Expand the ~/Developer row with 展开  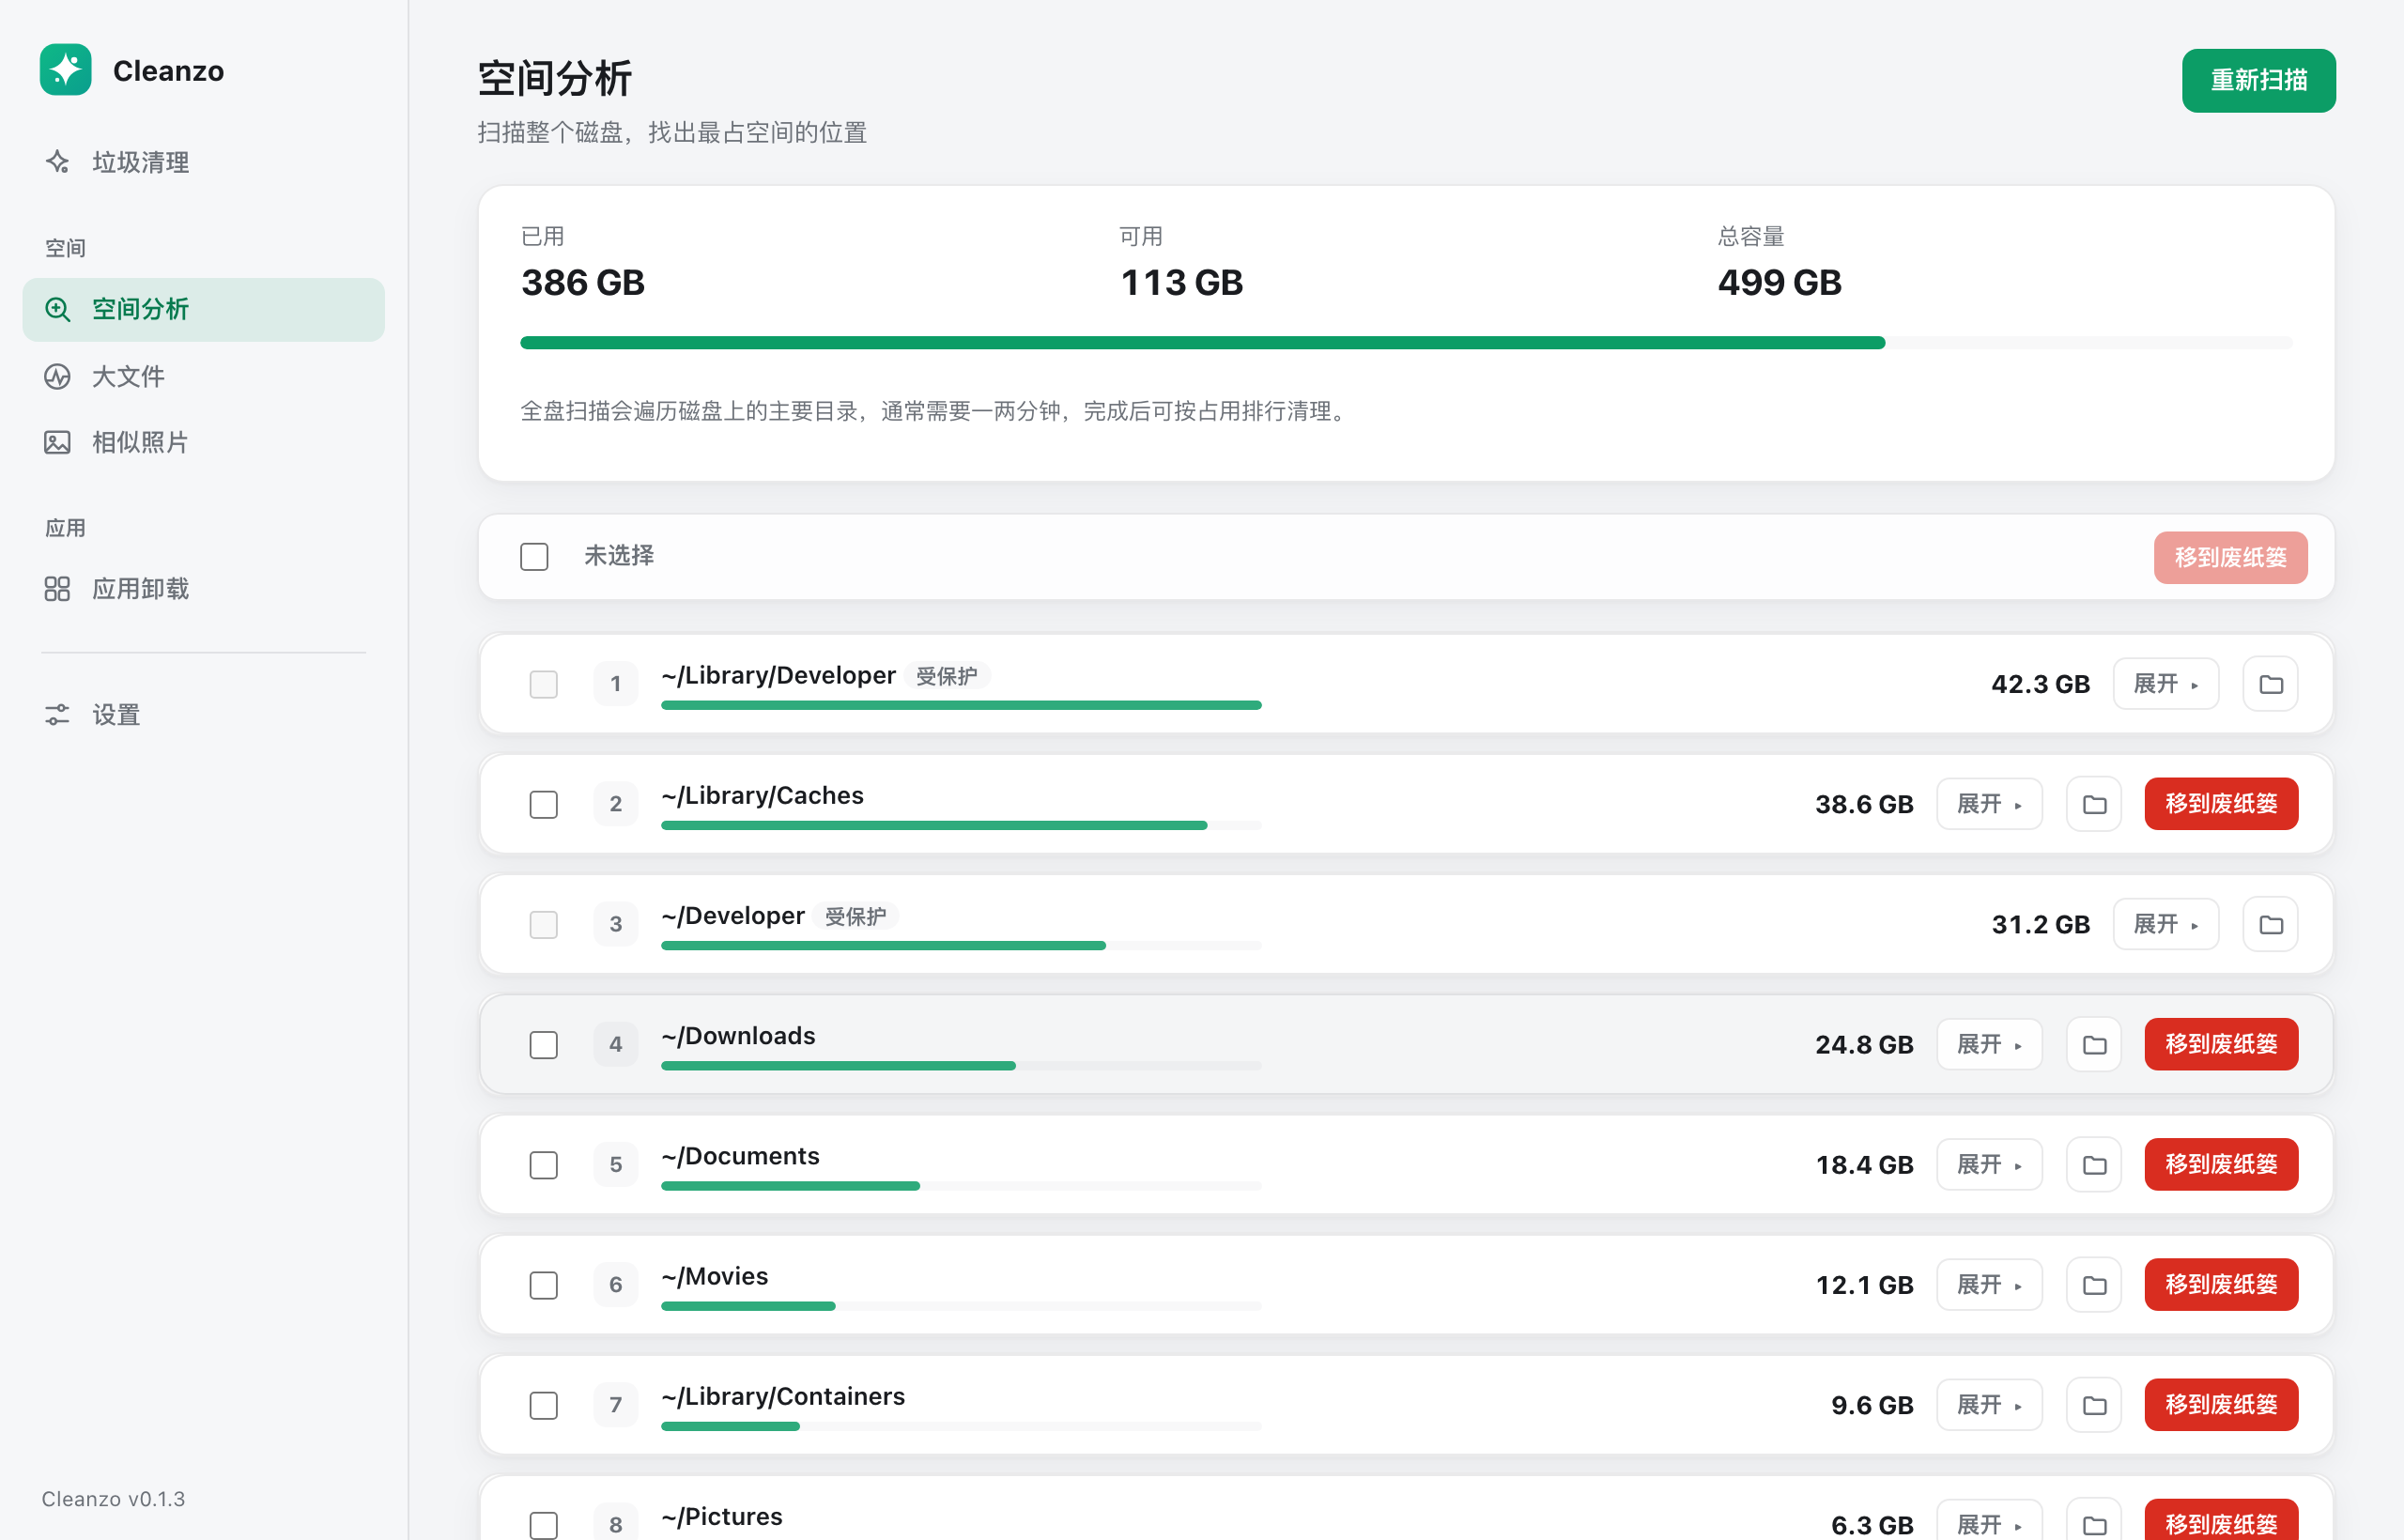click(2166, 924)
